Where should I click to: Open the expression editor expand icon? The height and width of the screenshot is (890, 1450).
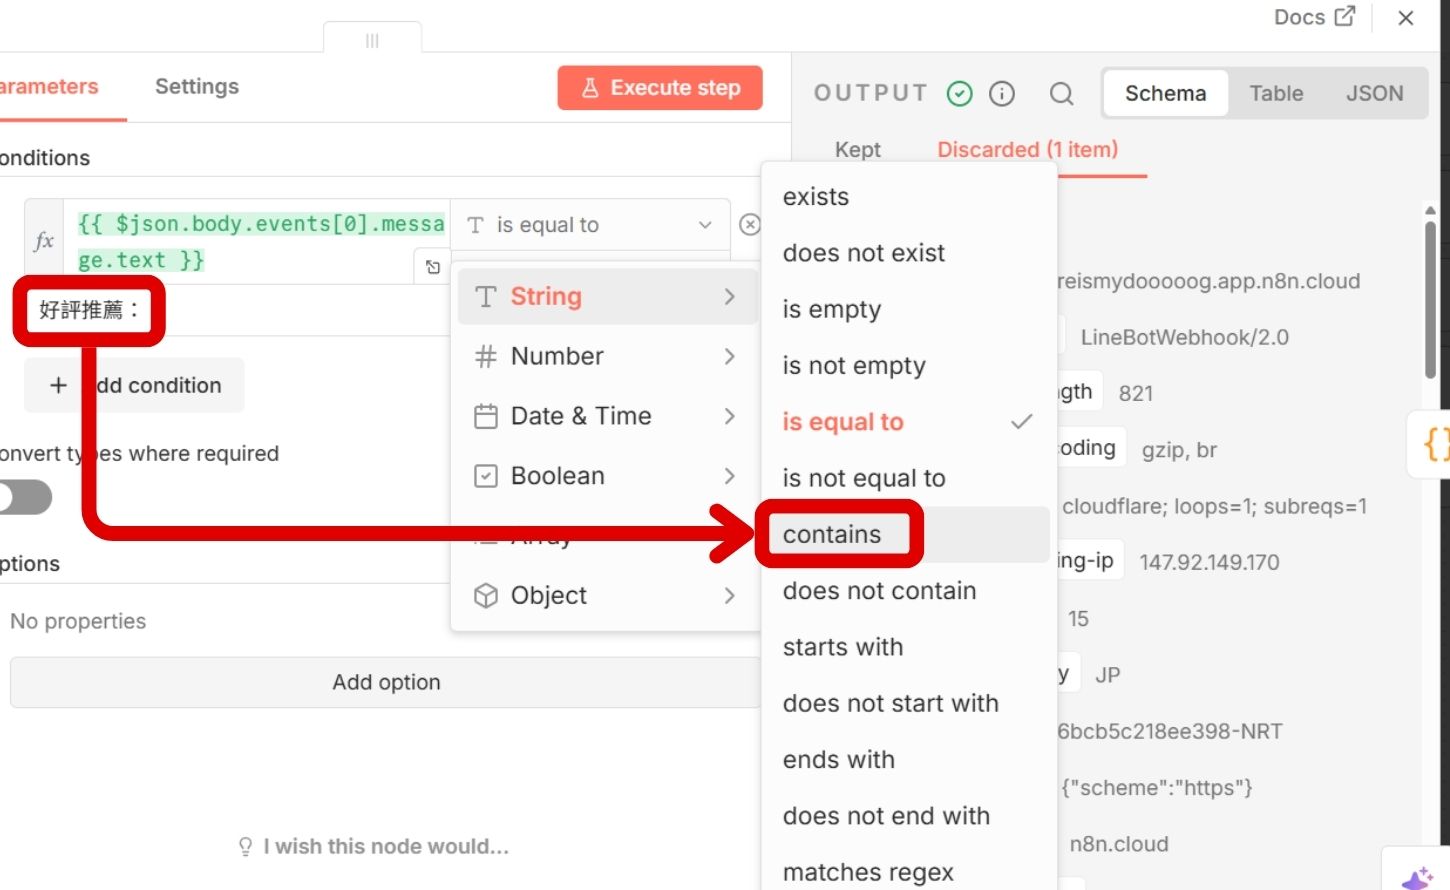(x=433, y=267)
